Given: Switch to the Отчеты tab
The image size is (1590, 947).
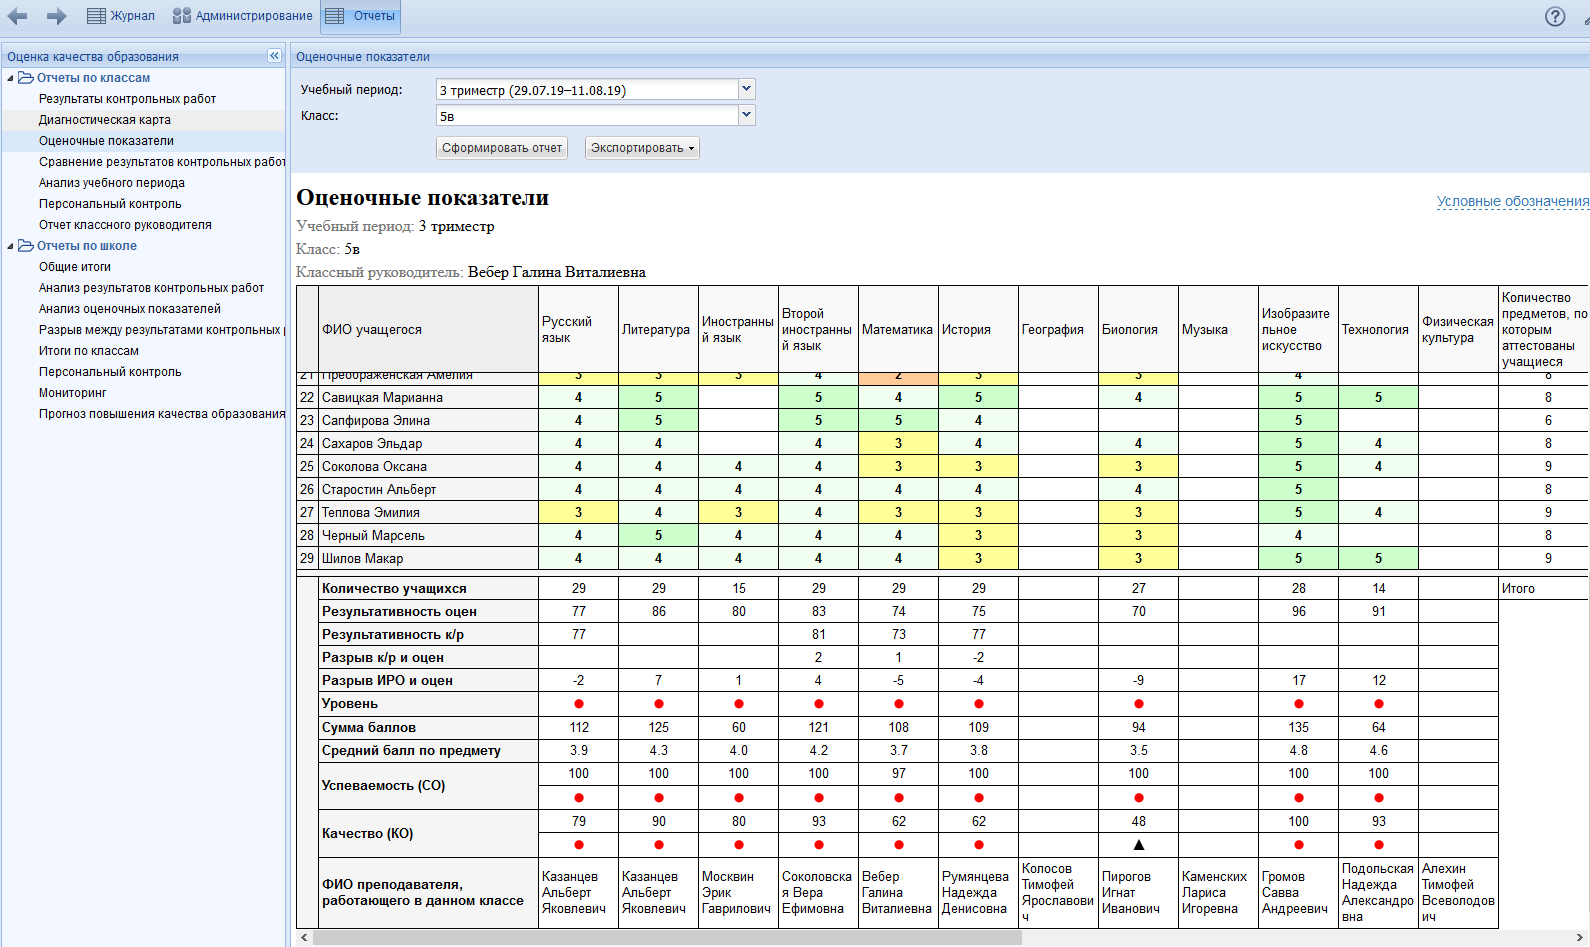Looking at the screenshot, I should (361, 16).
